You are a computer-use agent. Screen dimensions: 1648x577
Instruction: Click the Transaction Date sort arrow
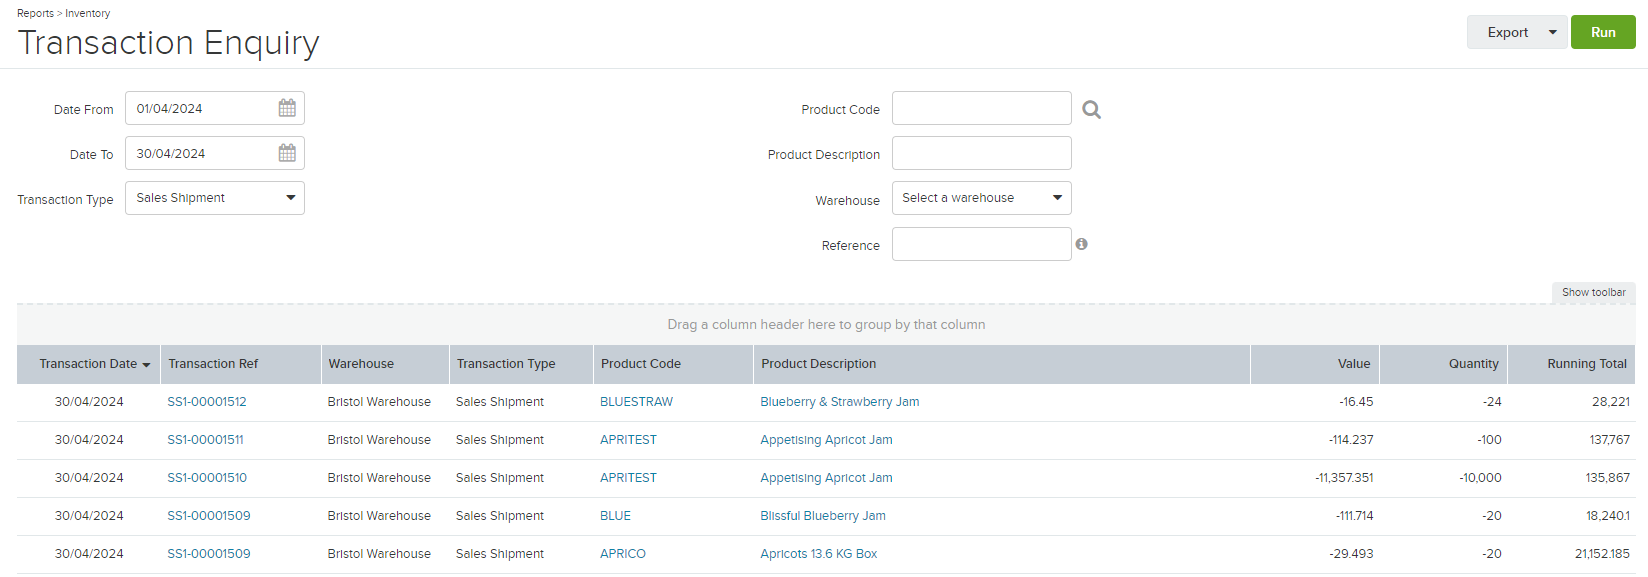coord(147,365)
